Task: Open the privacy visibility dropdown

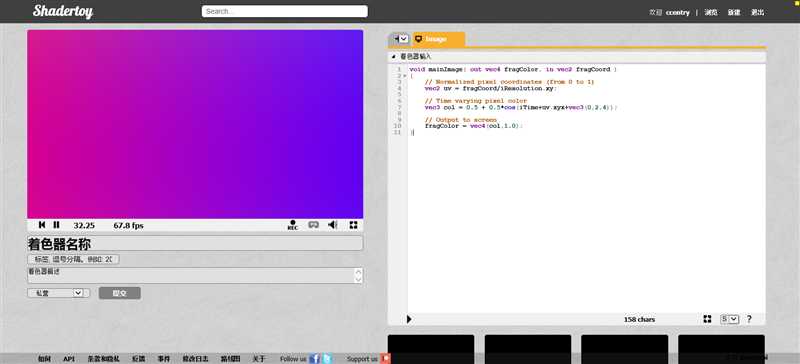Action: tap(59, 293)
